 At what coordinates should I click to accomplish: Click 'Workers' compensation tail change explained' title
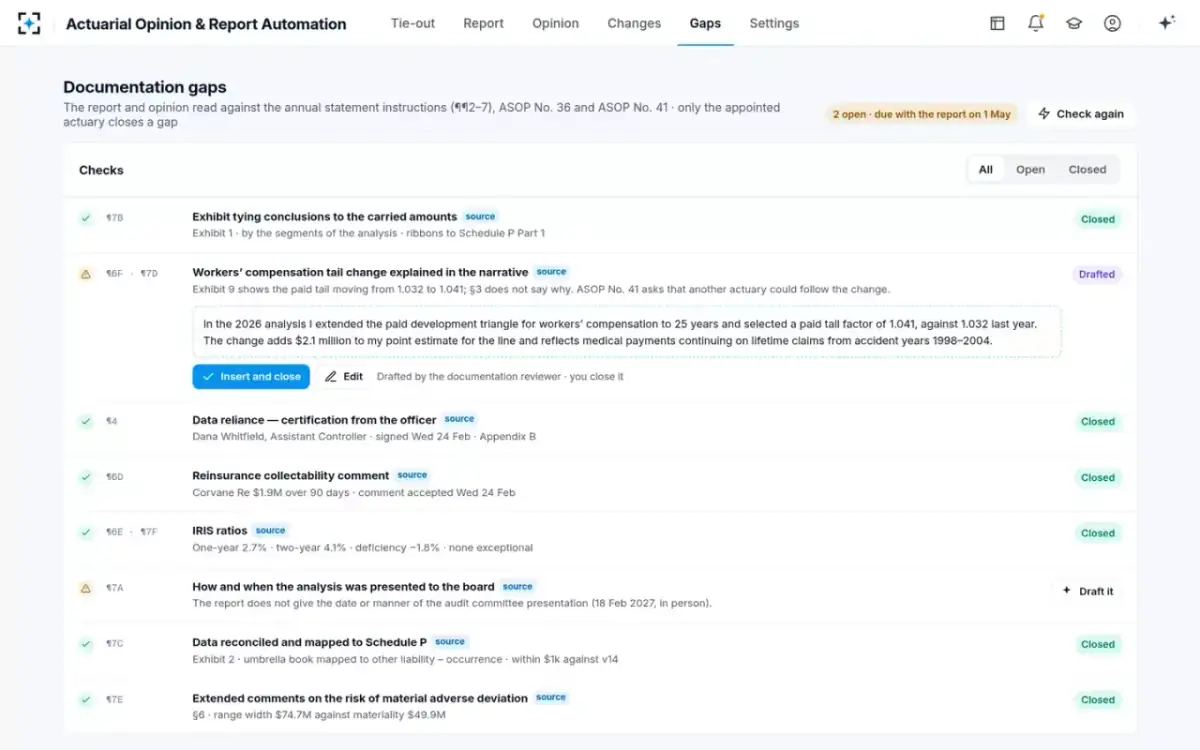[360, 272]
